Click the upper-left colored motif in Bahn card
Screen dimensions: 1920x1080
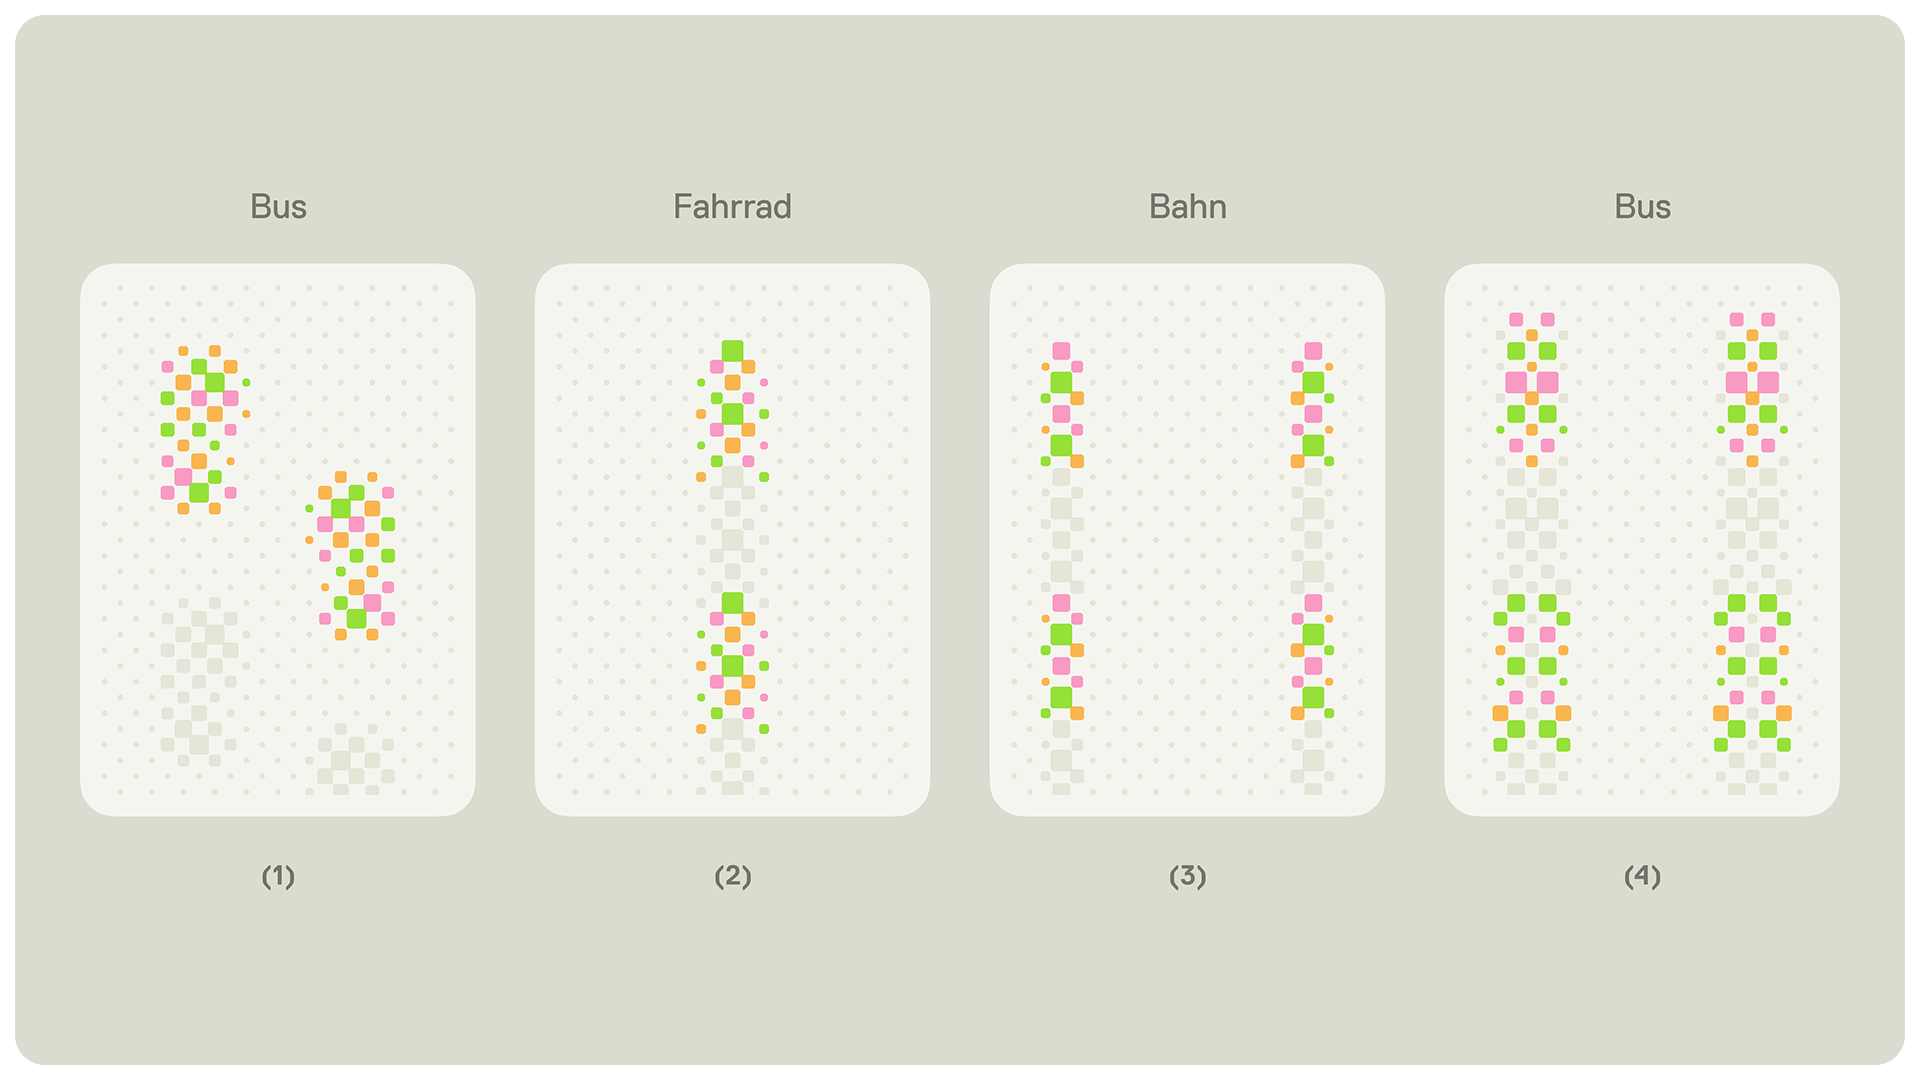pyautogui.click(x=1061, y=406)
